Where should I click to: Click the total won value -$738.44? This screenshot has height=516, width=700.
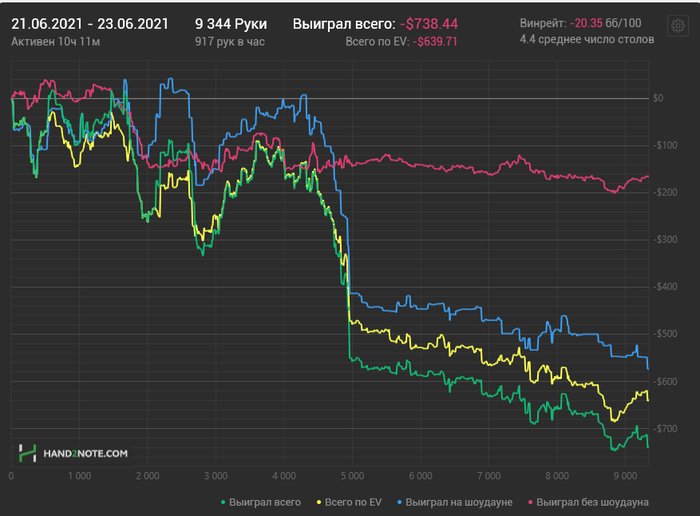[429, 24]
